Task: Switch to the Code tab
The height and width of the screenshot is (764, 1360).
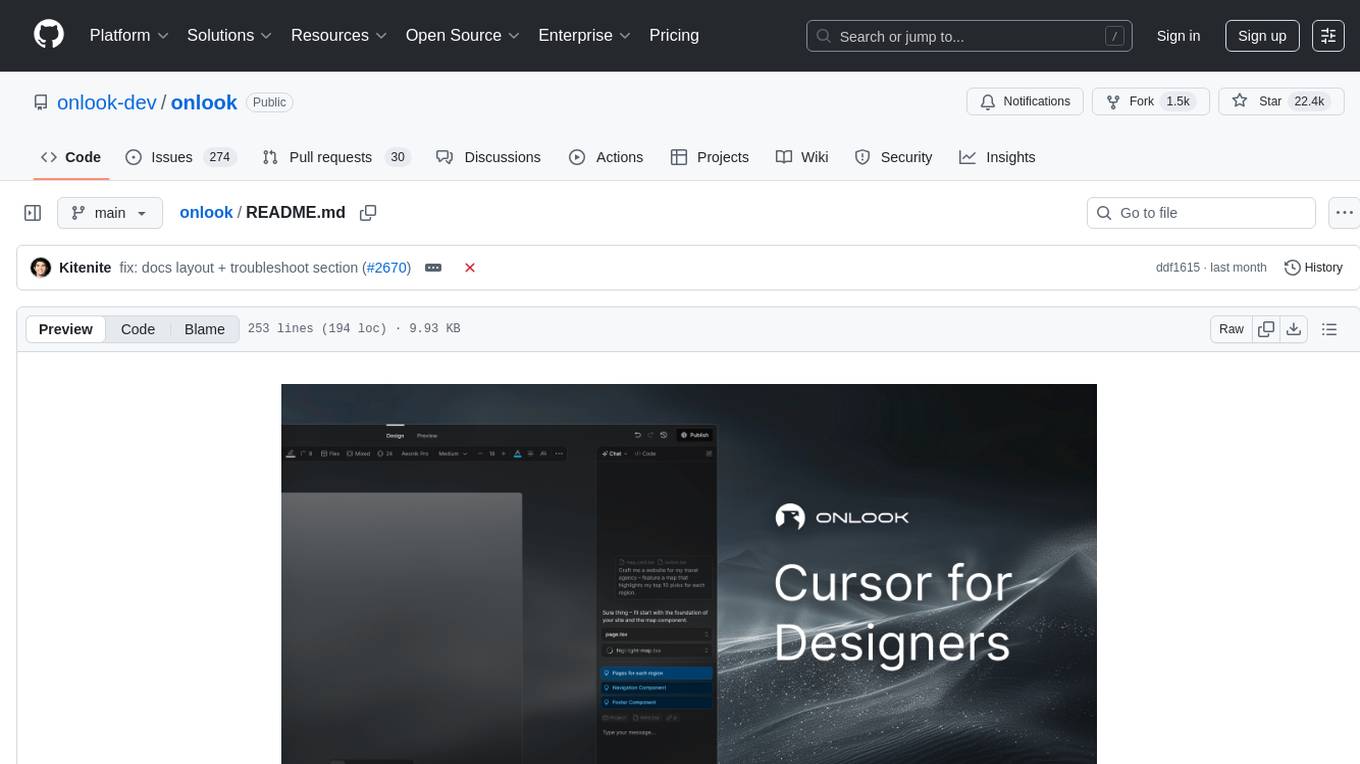Action: point(71,157)
